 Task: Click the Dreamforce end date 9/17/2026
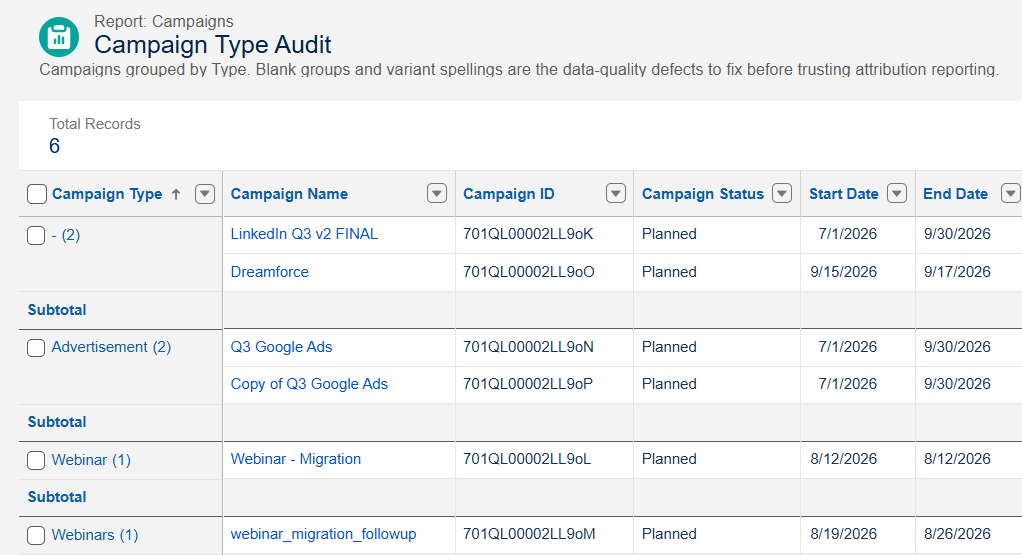pyautogui.click(x=957, y=272)
